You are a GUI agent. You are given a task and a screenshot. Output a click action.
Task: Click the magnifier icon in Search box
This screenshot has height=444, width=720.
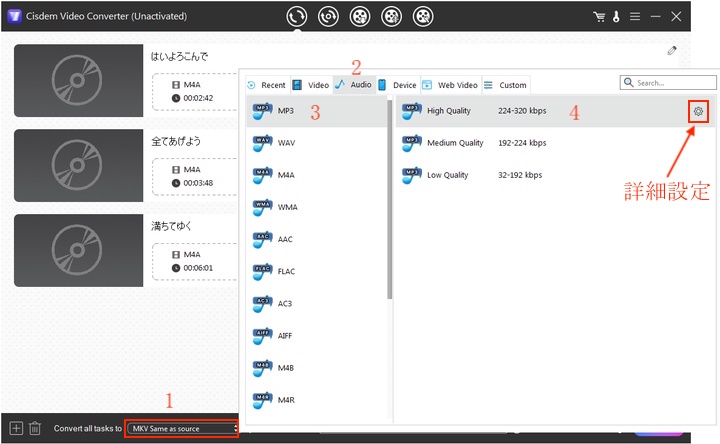(628, 83)
